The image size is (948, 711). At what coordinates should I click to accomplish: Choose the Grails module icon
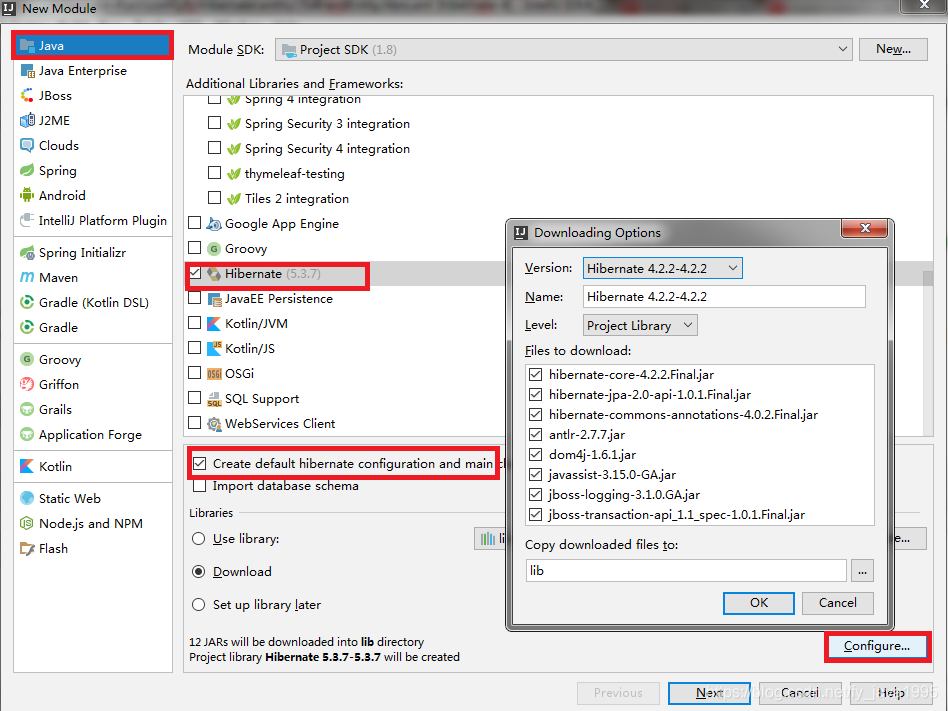27,410
